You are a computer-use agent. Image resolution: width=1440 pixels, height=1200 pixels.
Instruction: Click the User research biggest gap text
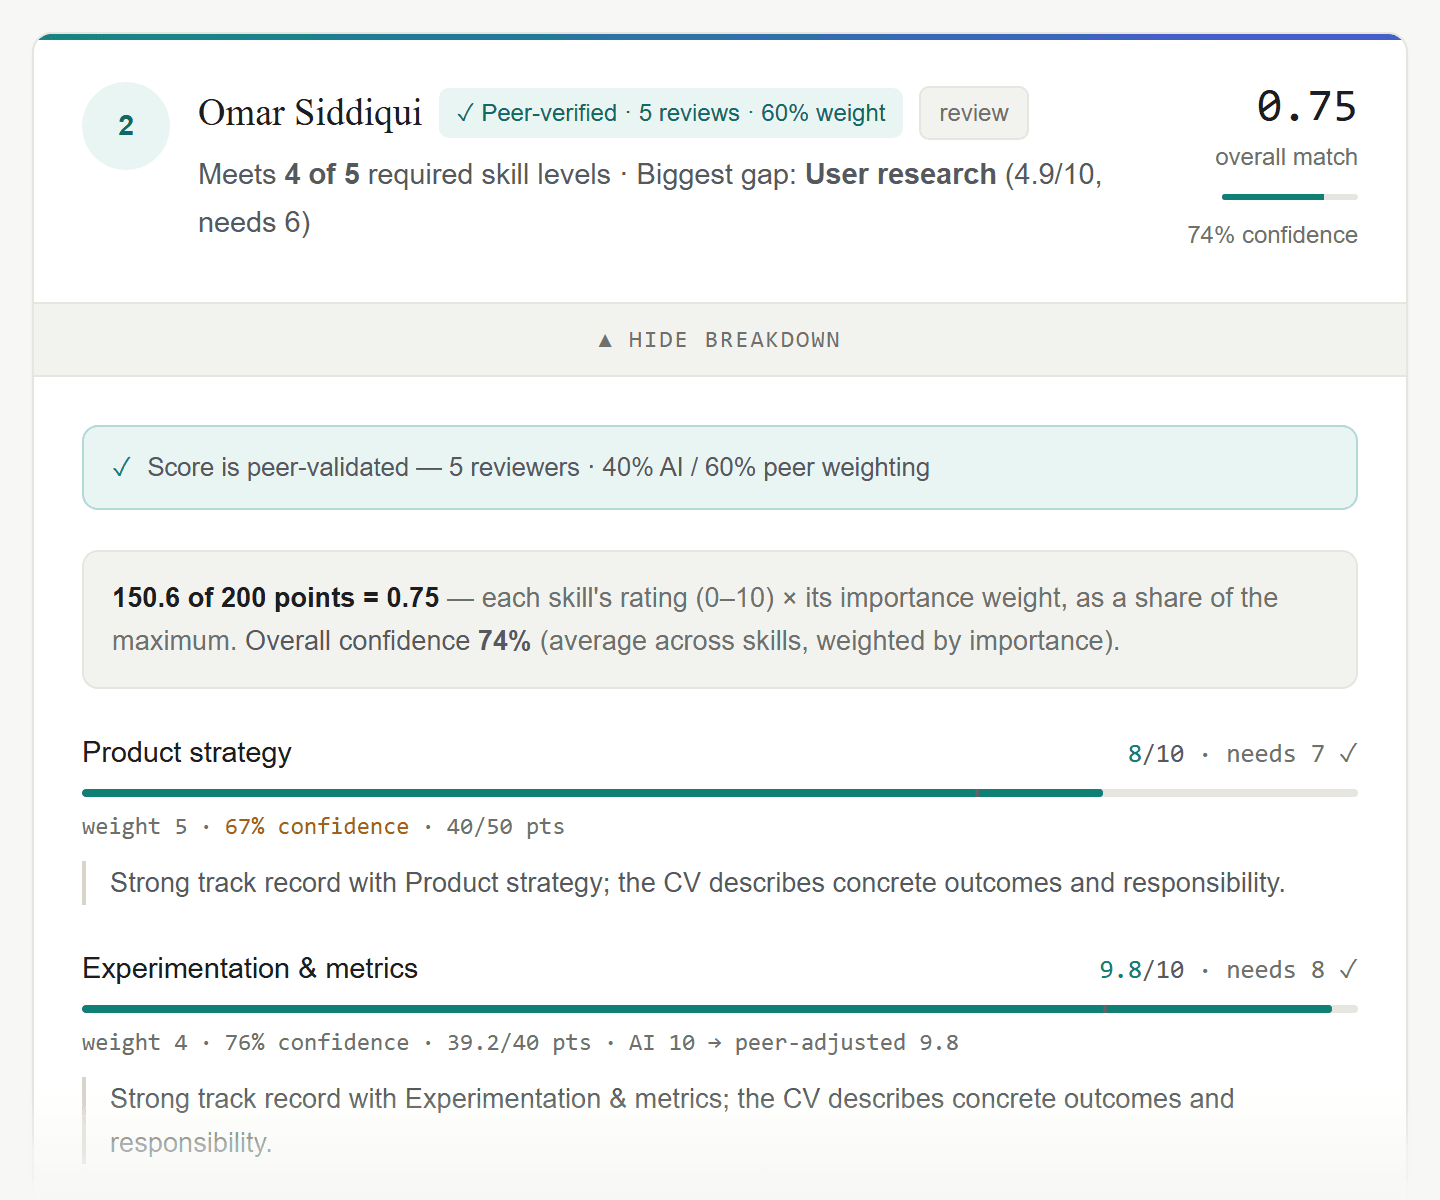900,174
